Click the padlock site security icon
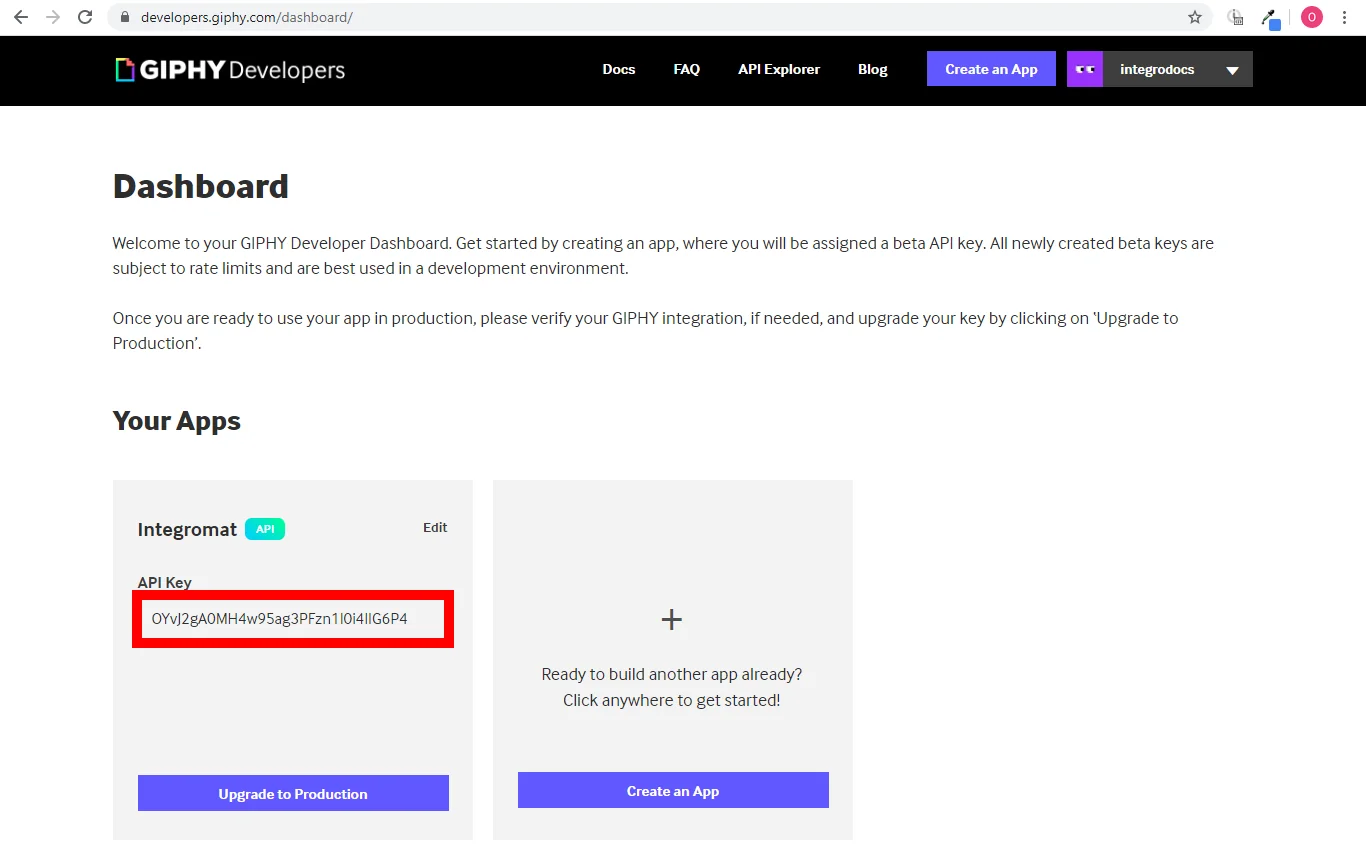The width and height of the screenshot is (1366, 852). (125, 17)
